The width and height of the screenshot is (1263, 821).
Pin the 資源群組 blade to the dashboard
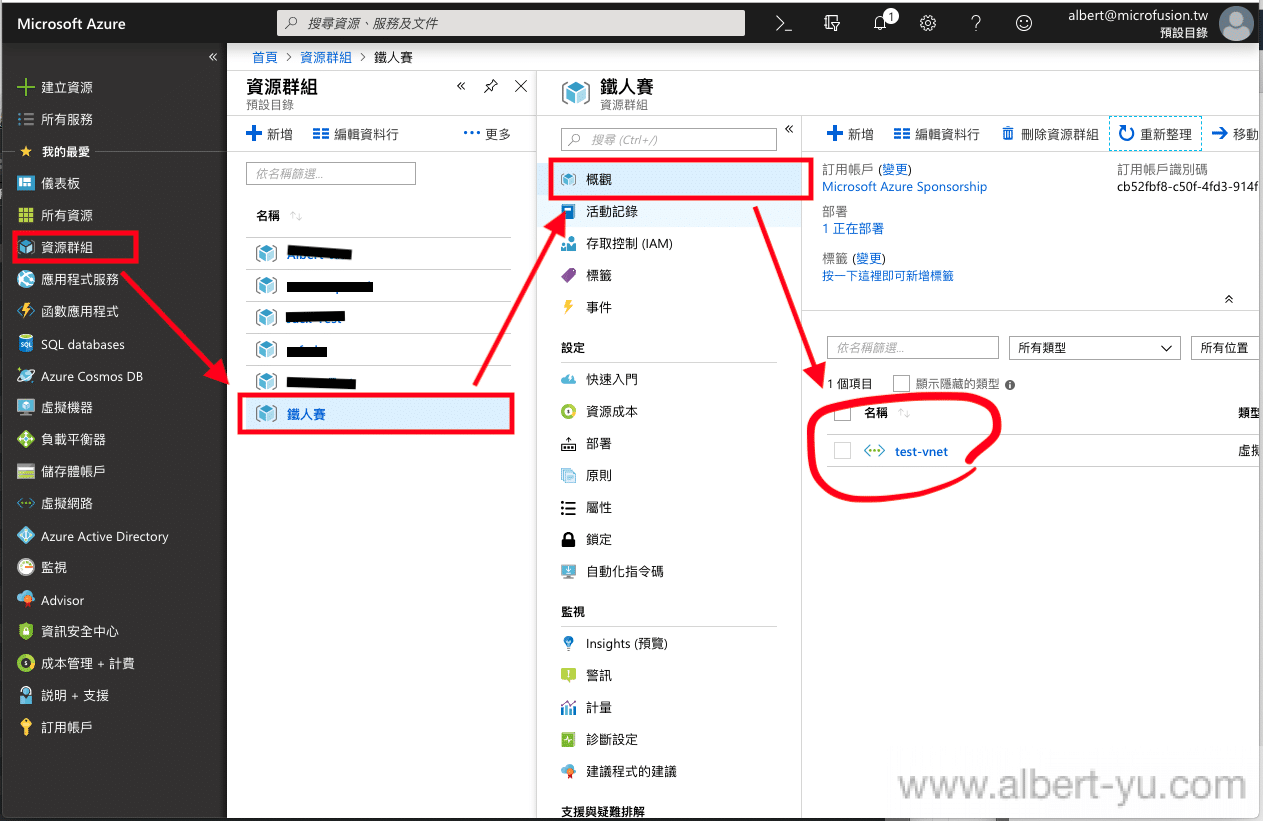click(491, 86)
